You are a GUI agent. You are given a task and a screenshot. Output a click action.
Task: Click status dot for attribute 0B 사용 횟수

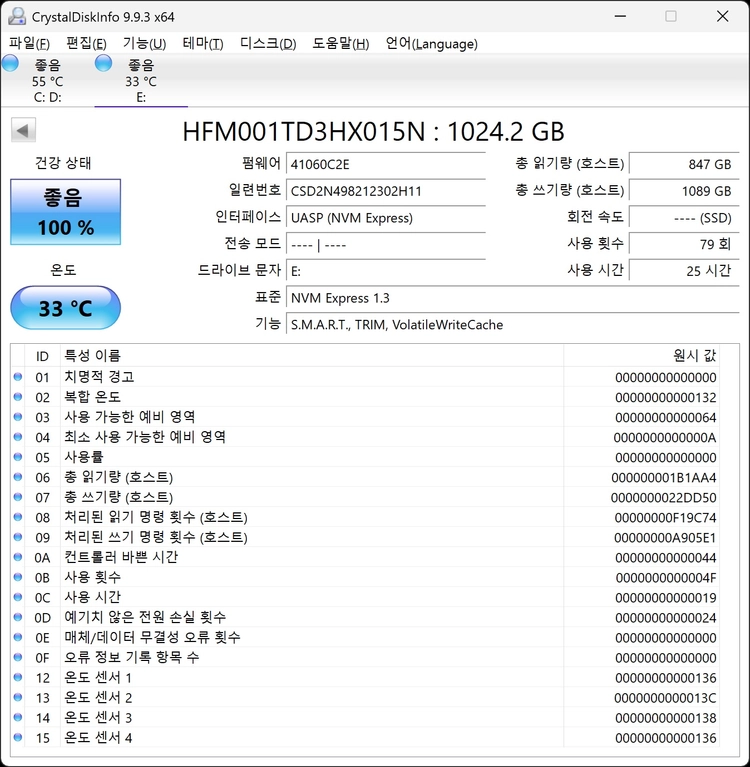pos(18,577)
